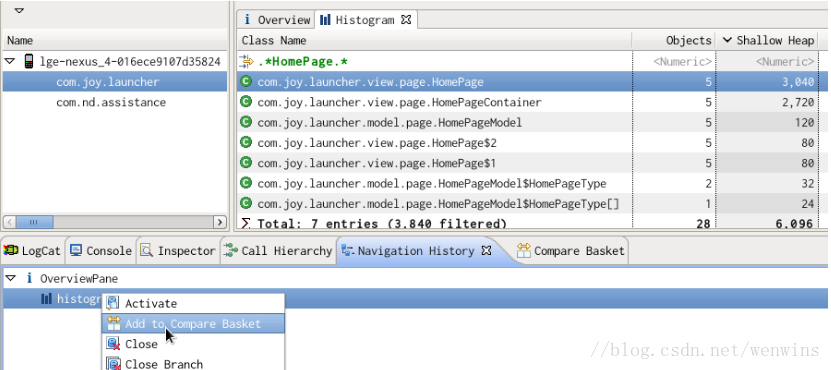The width and height of the screenshot is (831, 370).
Task: Select the com.nd.assistance process
Action: coord(114,102)
